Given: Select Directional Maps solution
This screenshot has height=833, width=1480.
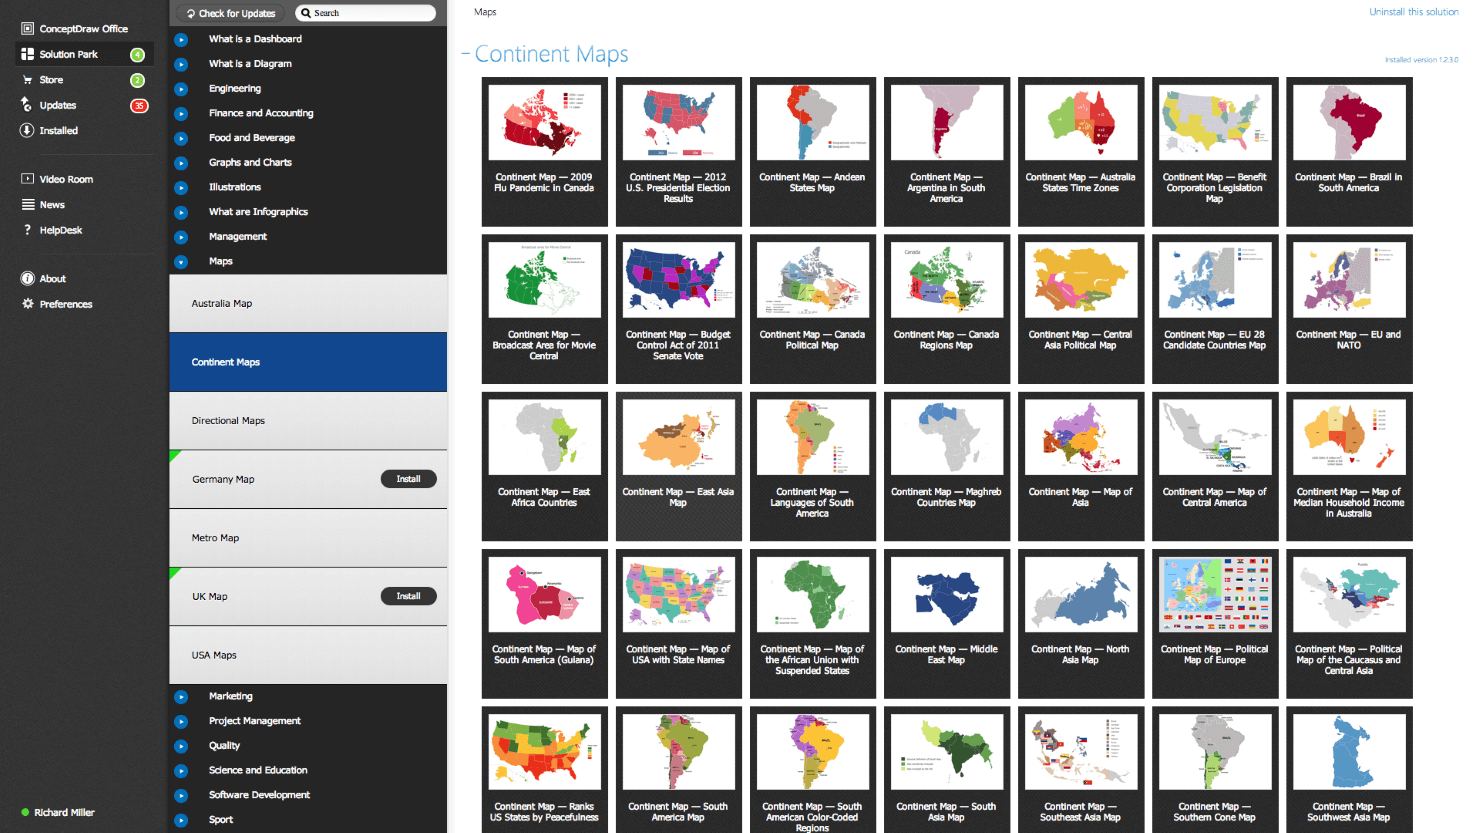Looking at the screenshot, I should tap(308, 421).
